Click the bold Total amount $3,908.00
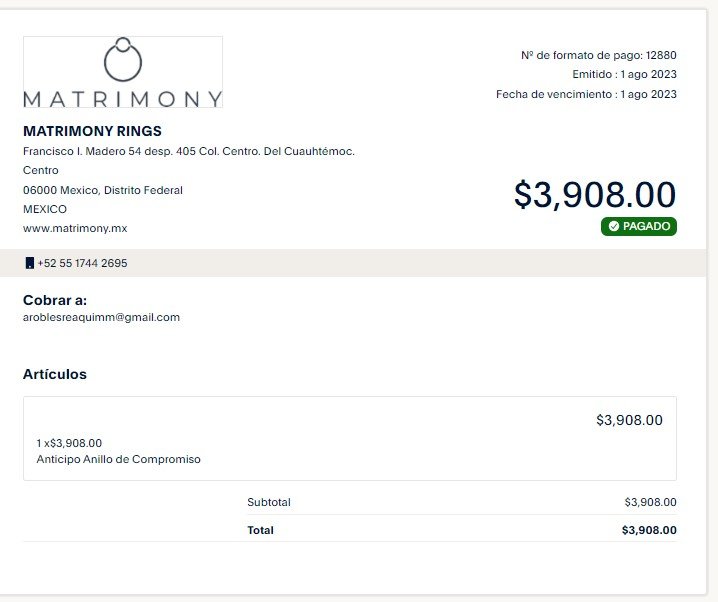 [649, 530]
